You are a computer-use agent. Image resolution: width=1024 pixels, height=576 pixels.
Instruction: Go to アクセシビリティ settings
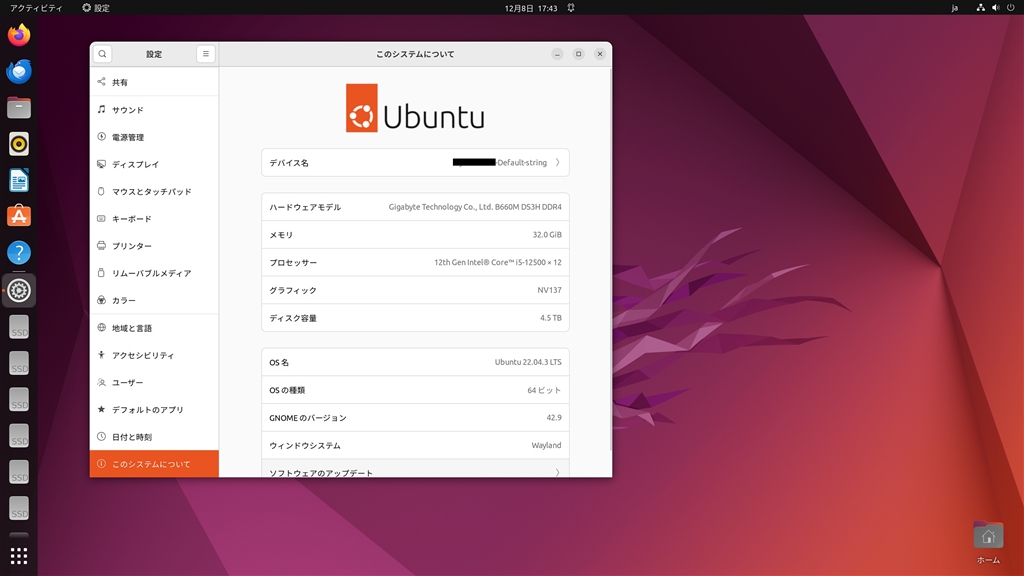point(154,355)
